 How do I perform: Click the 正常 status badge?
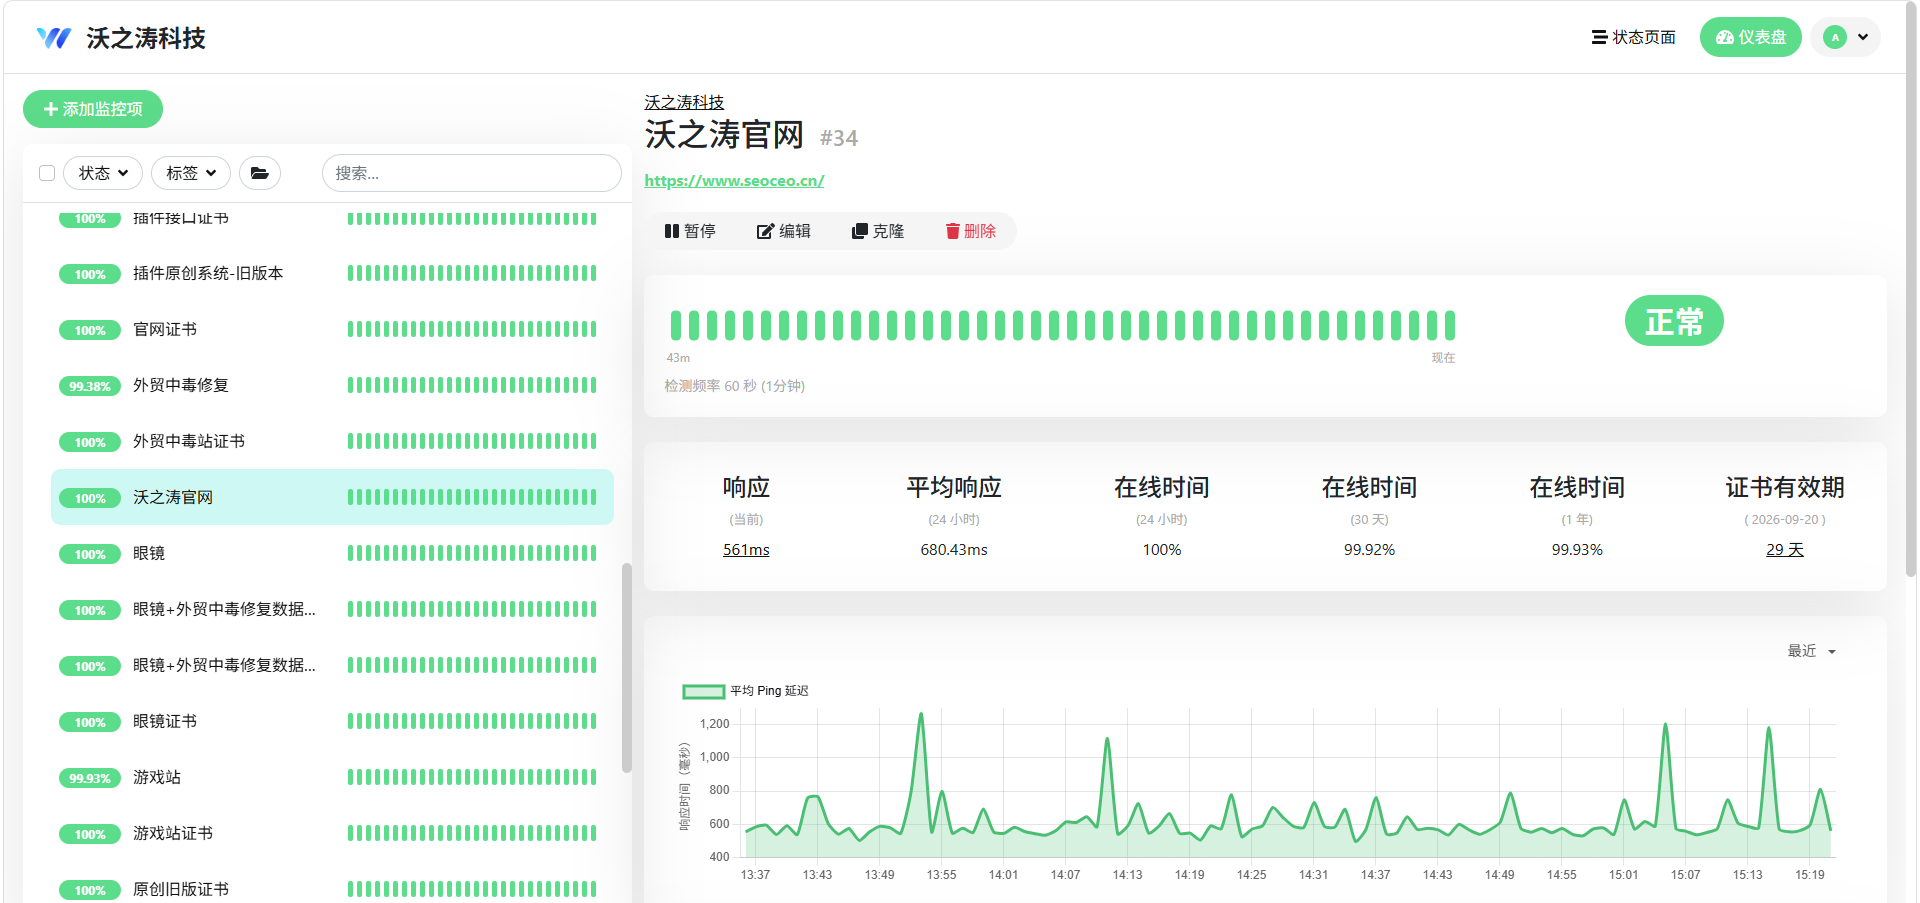tap(1674, 321)
